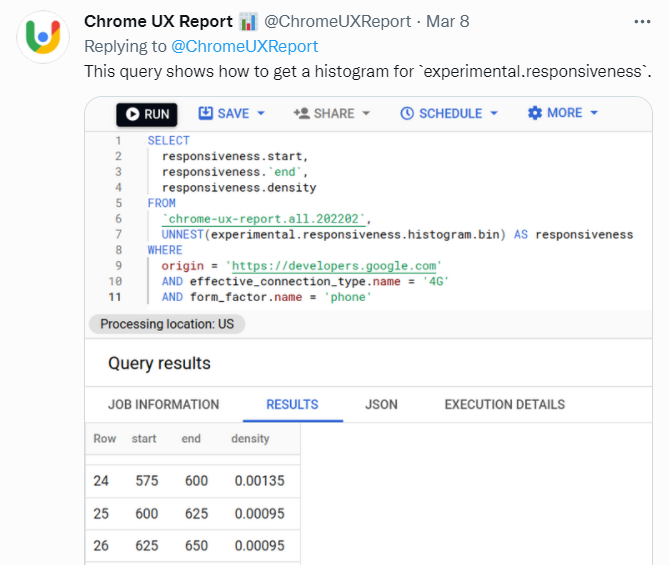Click the Row column header
The image size is (670, 565).
(x=105, y=438)
